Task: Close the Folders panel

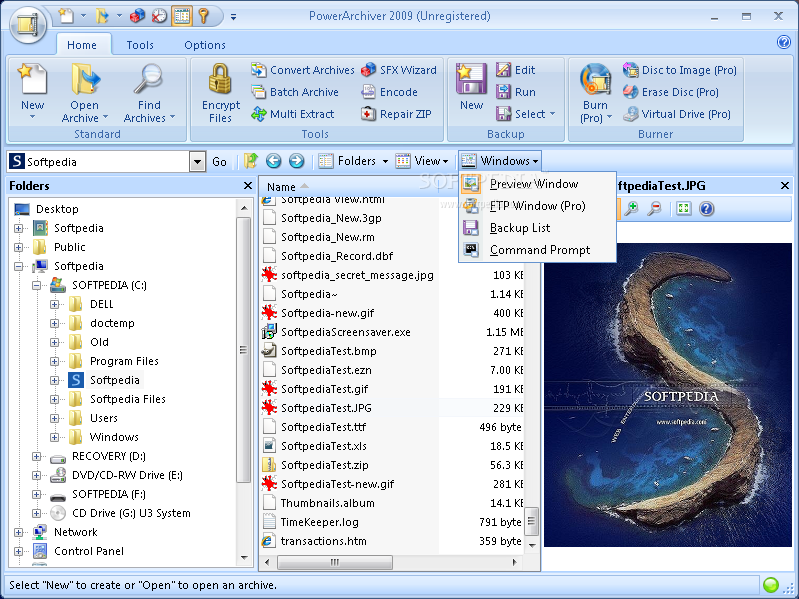Action: tap(248, 186)
